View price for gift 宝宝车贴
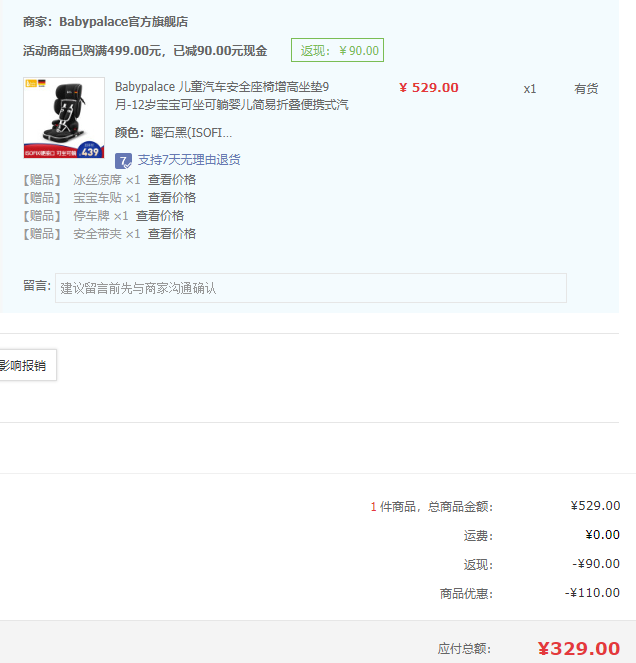 pyautogui.click(x=172, y=197)
